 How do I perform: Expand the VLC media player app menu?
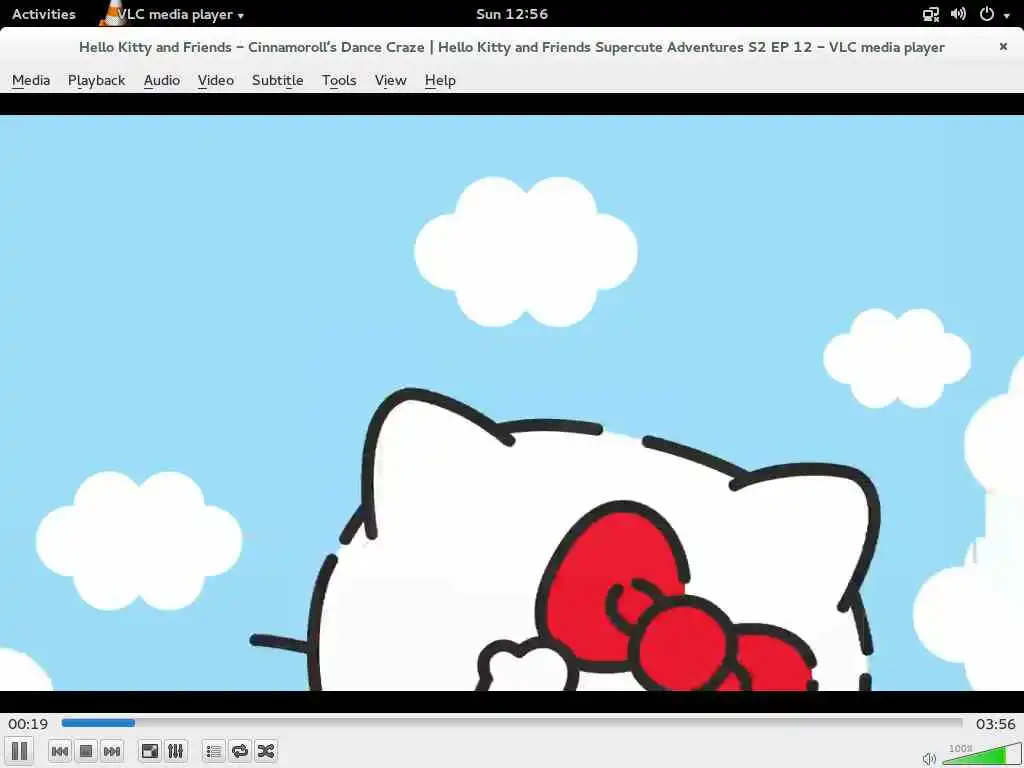point(172,14)
